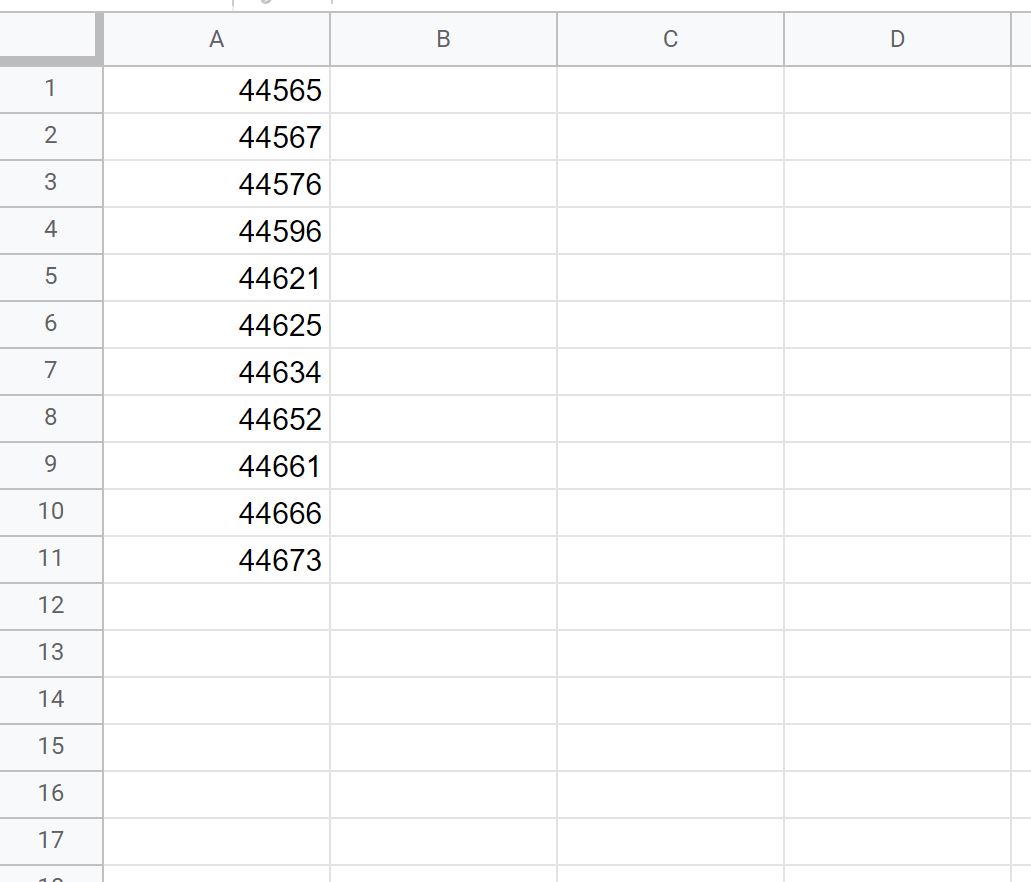Select empty cell B5

tap(443, 278)
